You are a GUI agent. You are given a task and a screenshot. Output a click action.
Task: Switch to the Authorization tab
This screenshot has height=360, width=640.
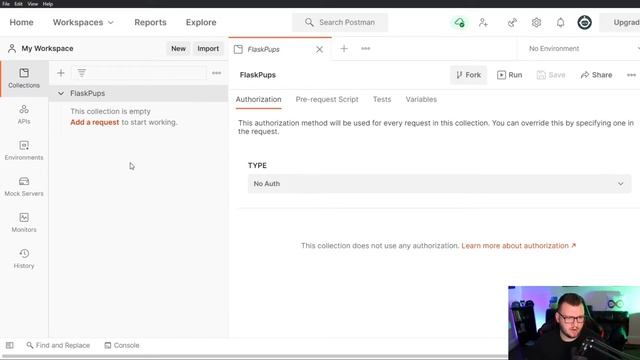pyautogui.click(x=258, y=100)
